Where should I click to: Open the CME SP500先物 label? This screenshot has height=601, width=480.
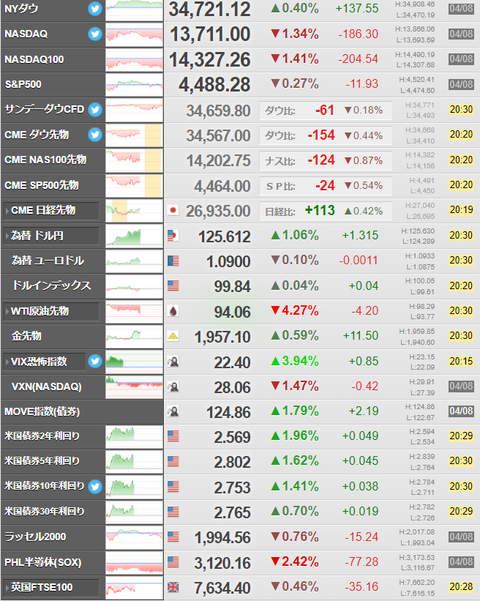(41, 185)
